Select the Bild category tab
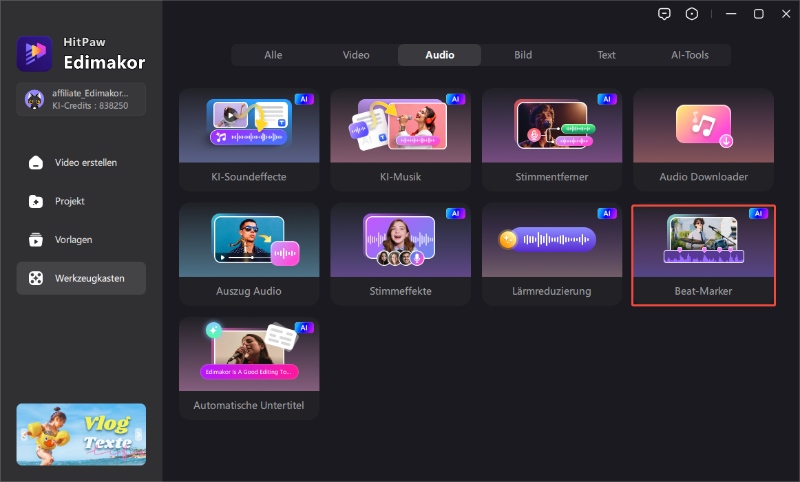The width and height of the screenshot is (800, 482). [x=523, y=55]
